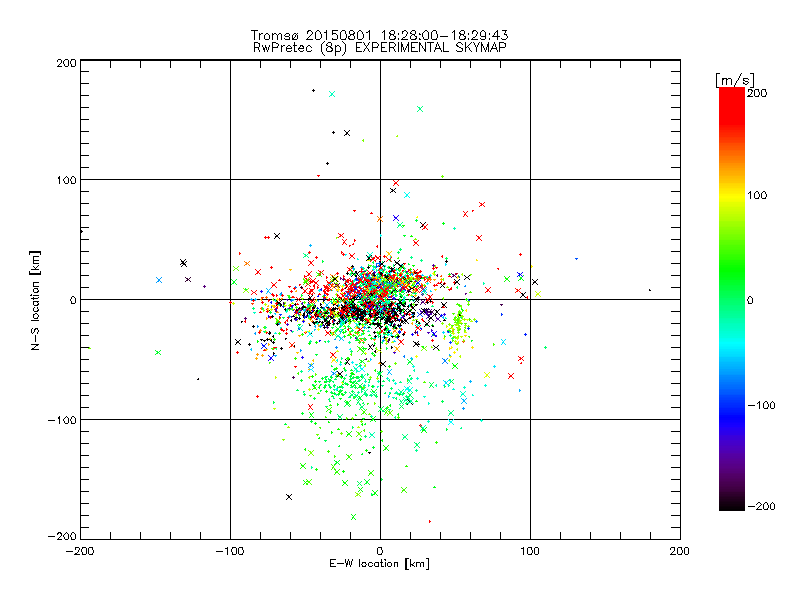Click the colorbar's "-200" bottom label

761,506
